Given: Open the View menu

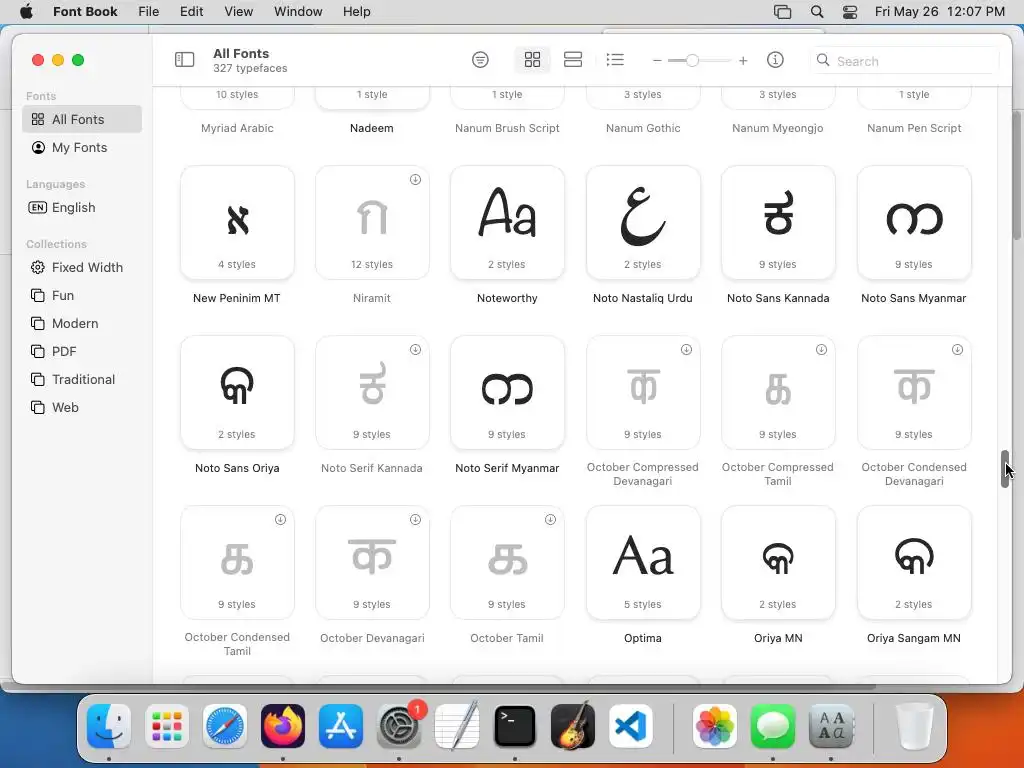Looking at the screenshot, I should coord(238,11).
